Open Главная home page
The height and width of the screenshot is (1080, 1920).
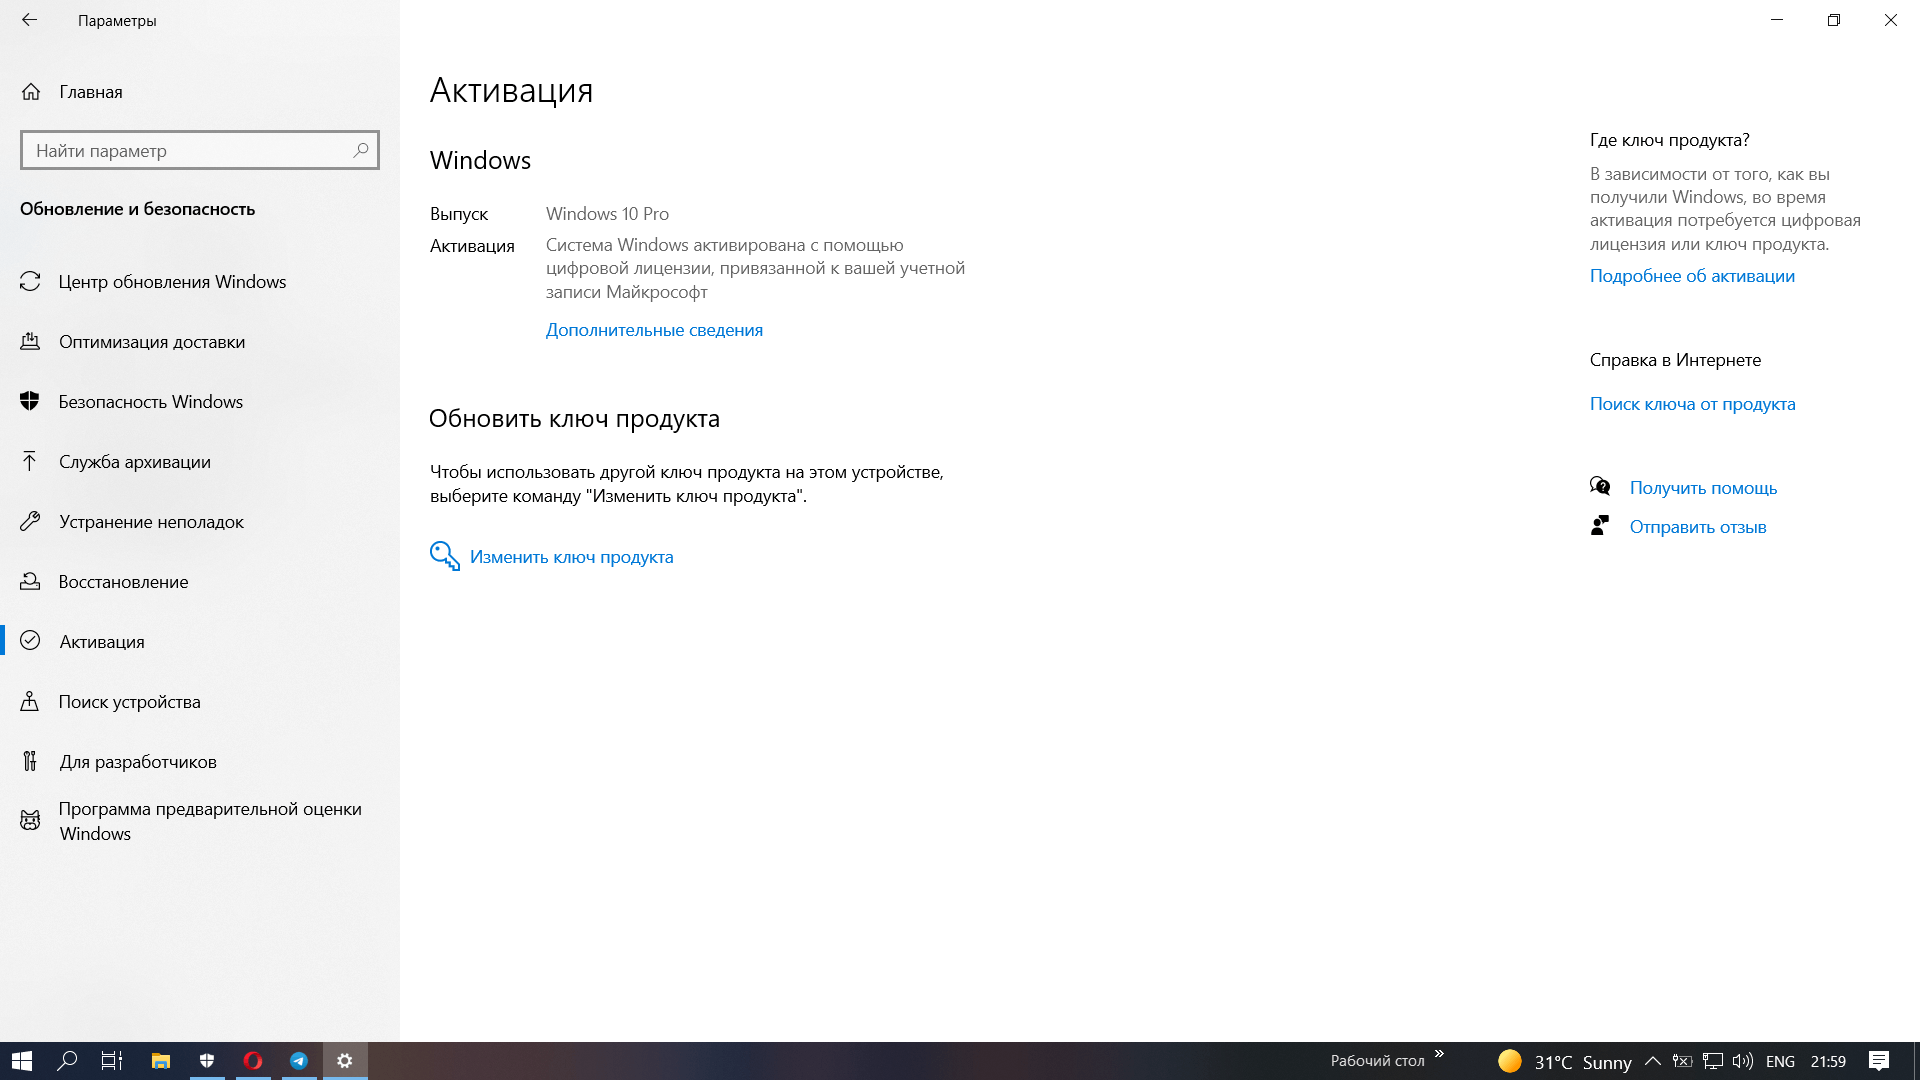pyautogui.click(x=90, y=92)
